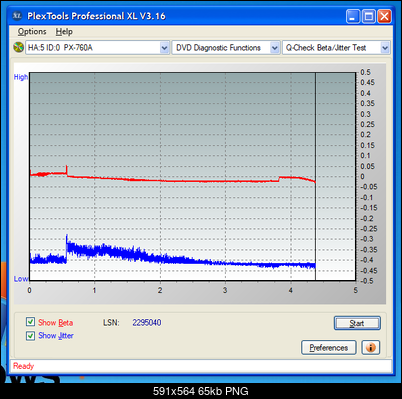Click the High label on graph axis
Image resolution: width=402 pixels, height=399 pixels.
(x=21, y=77)
